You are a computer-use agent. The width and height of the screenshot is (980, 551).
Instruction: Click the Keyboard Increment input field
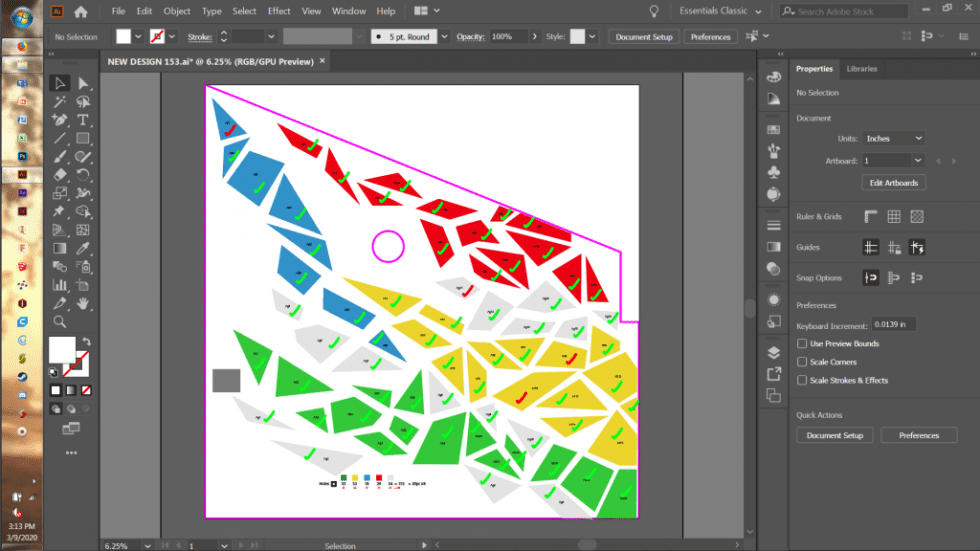(x=893, y=325)
